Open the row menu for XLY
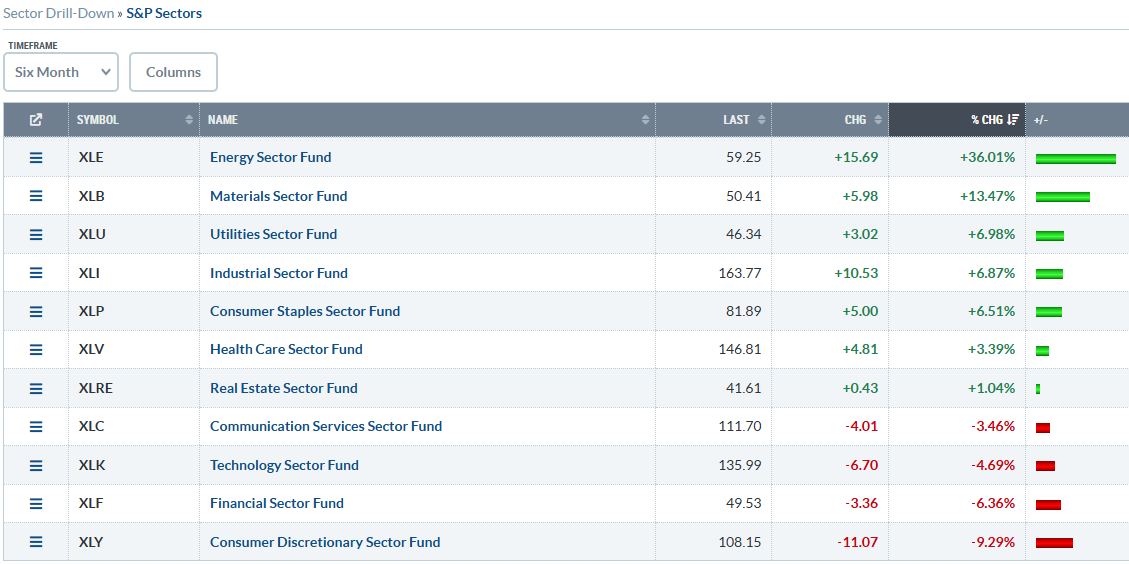 tap(36, 542)
